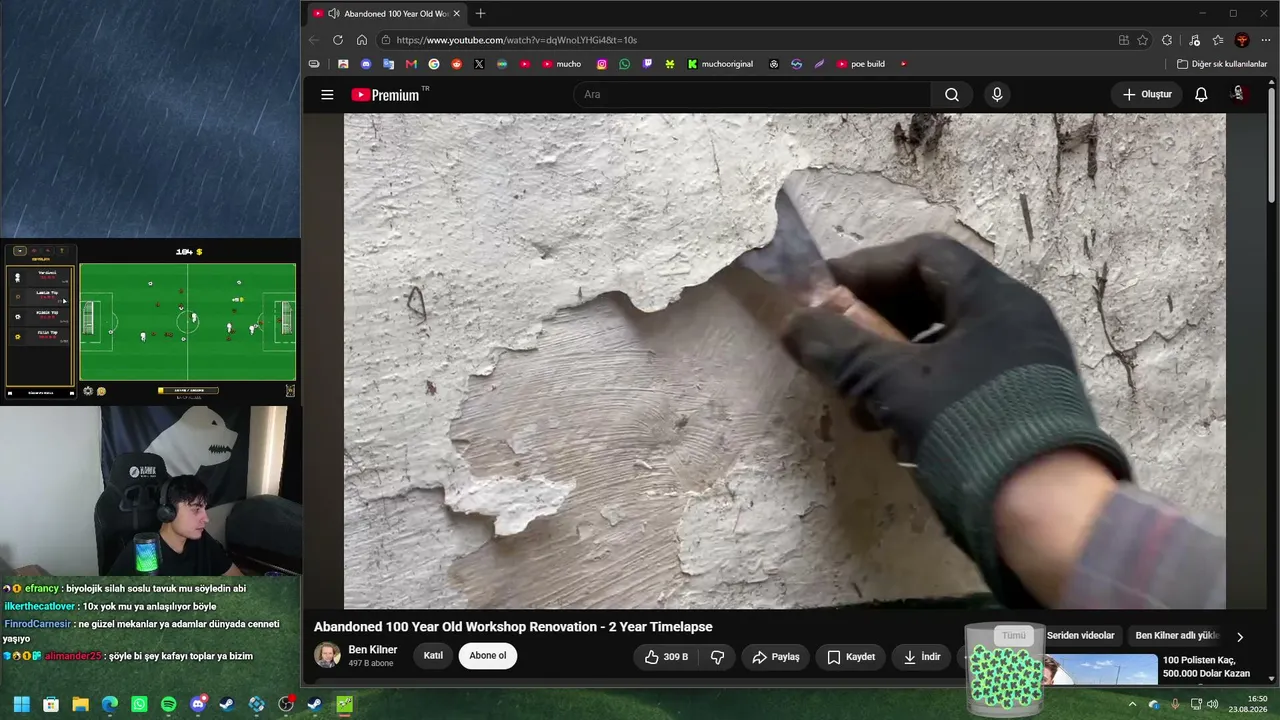Focus the YouTube Ara search field
Viewport: 1280px width, 720px height.
[x=753, y=95]
